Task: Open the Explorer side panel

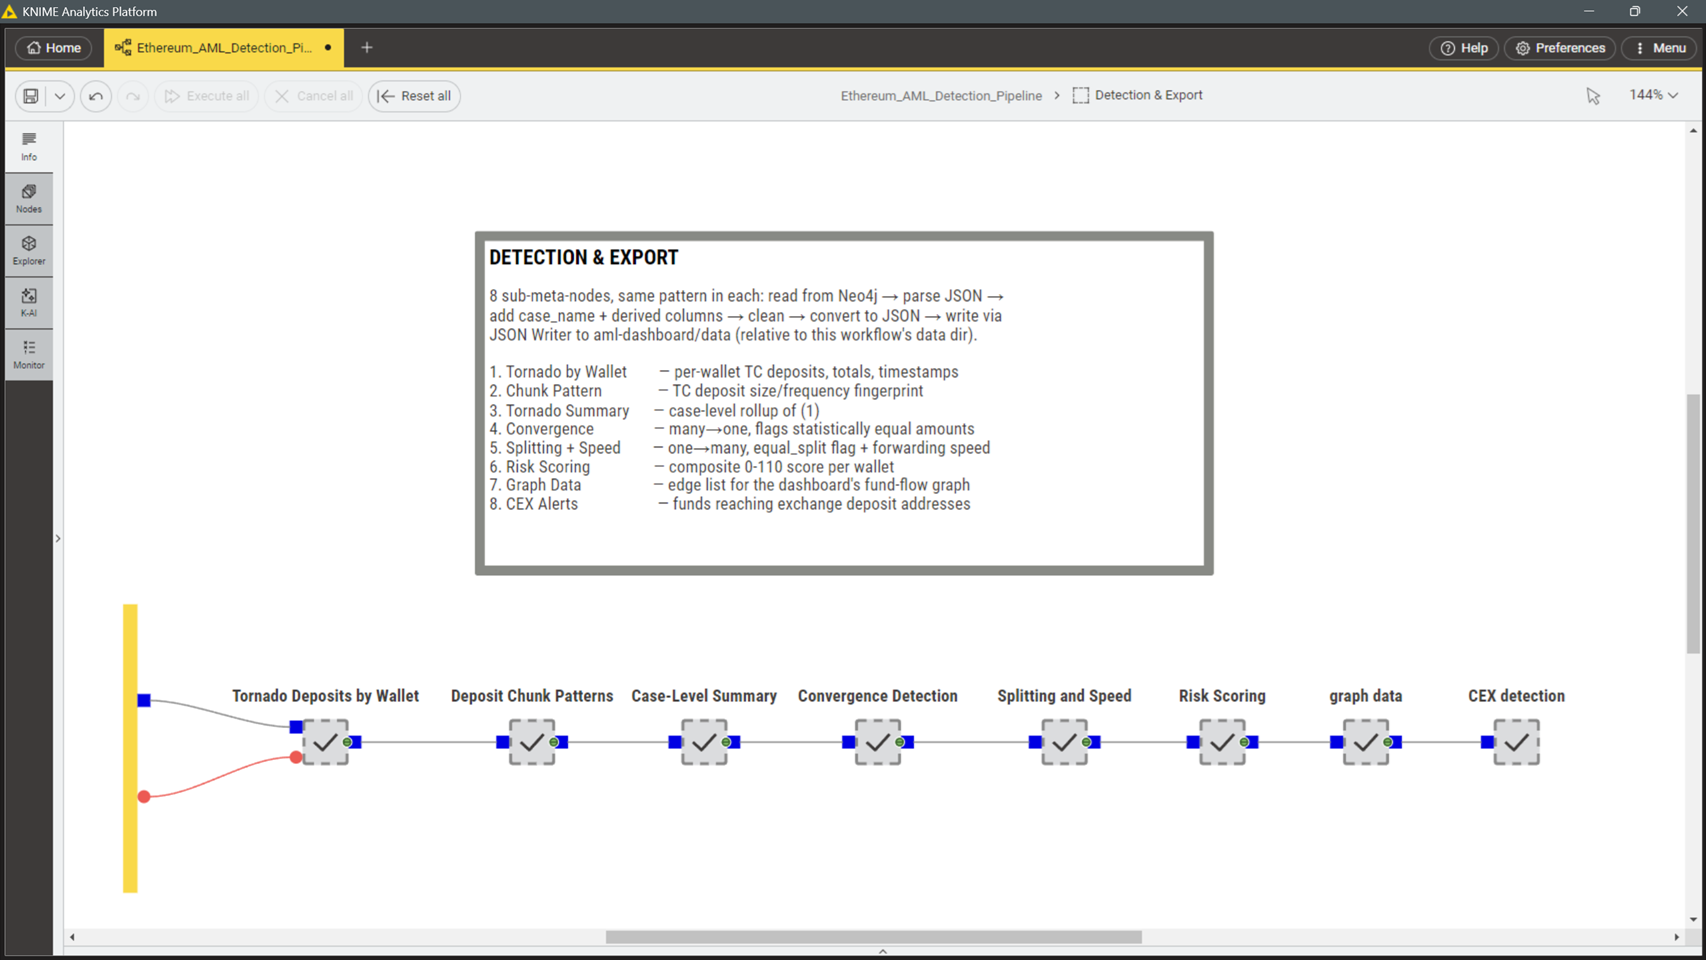Action: click(x=29, y=250)
